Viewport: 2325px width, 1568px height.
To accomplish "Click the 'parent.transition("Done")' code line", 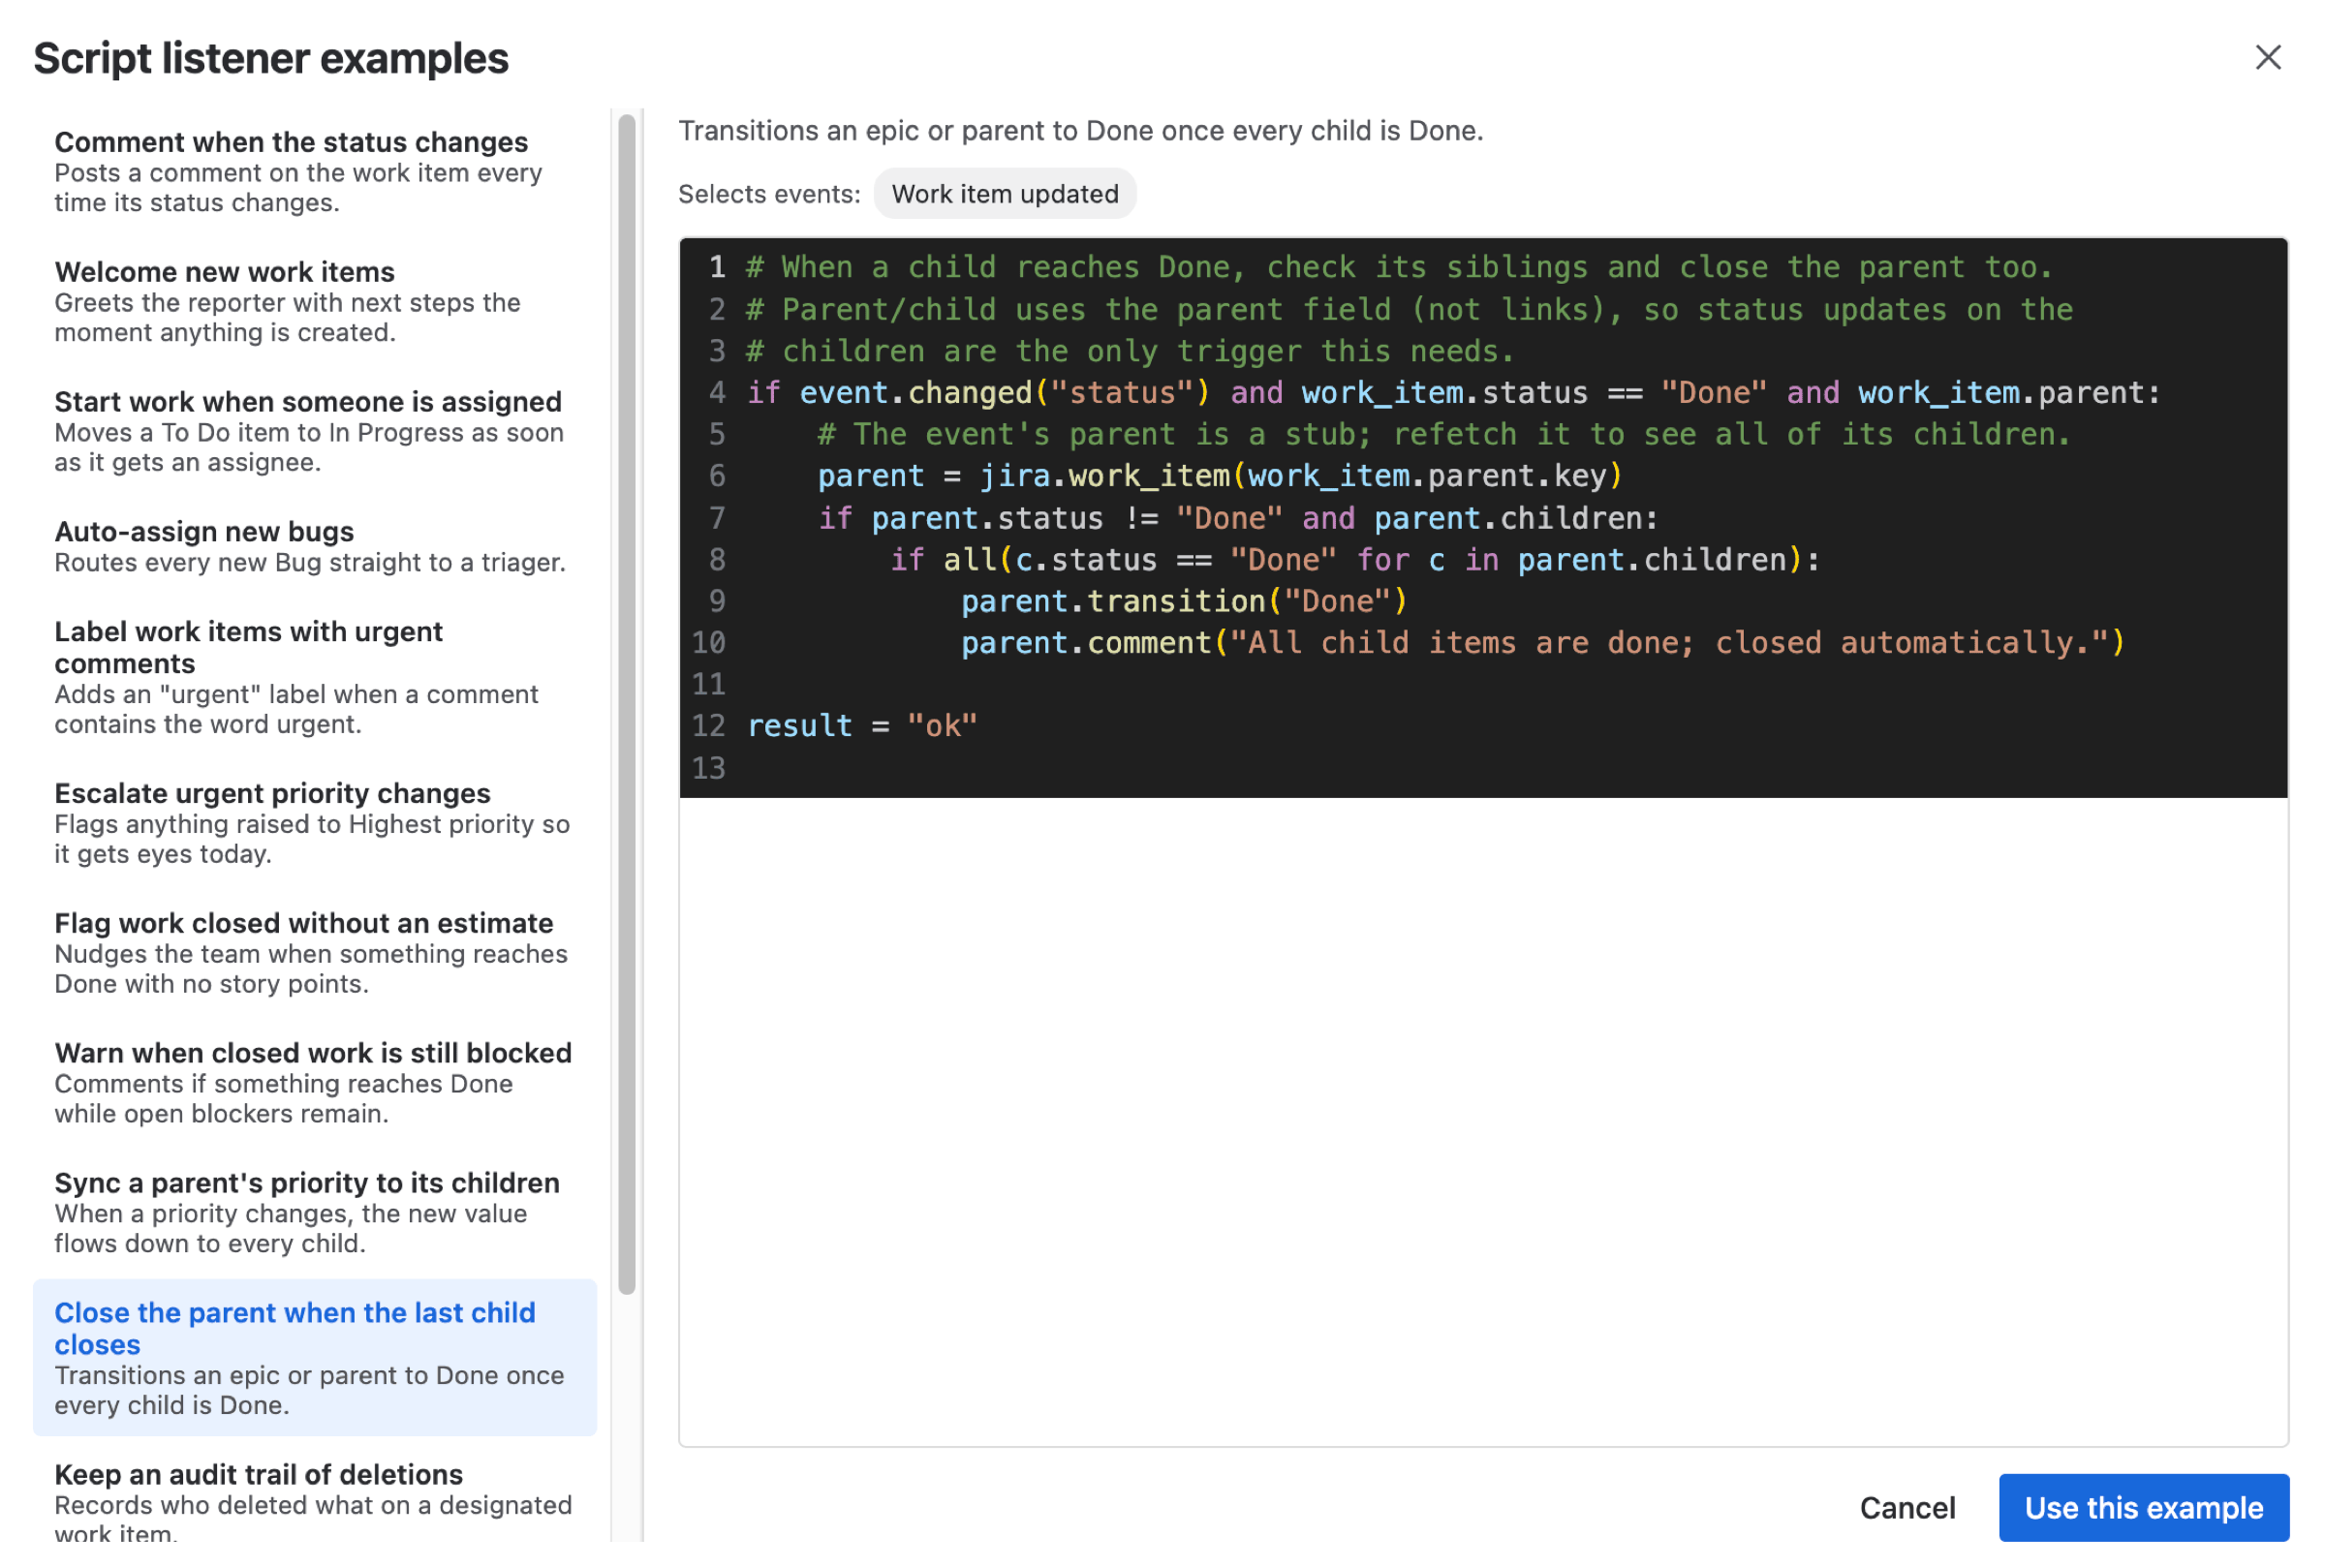I will point(1184,601).
